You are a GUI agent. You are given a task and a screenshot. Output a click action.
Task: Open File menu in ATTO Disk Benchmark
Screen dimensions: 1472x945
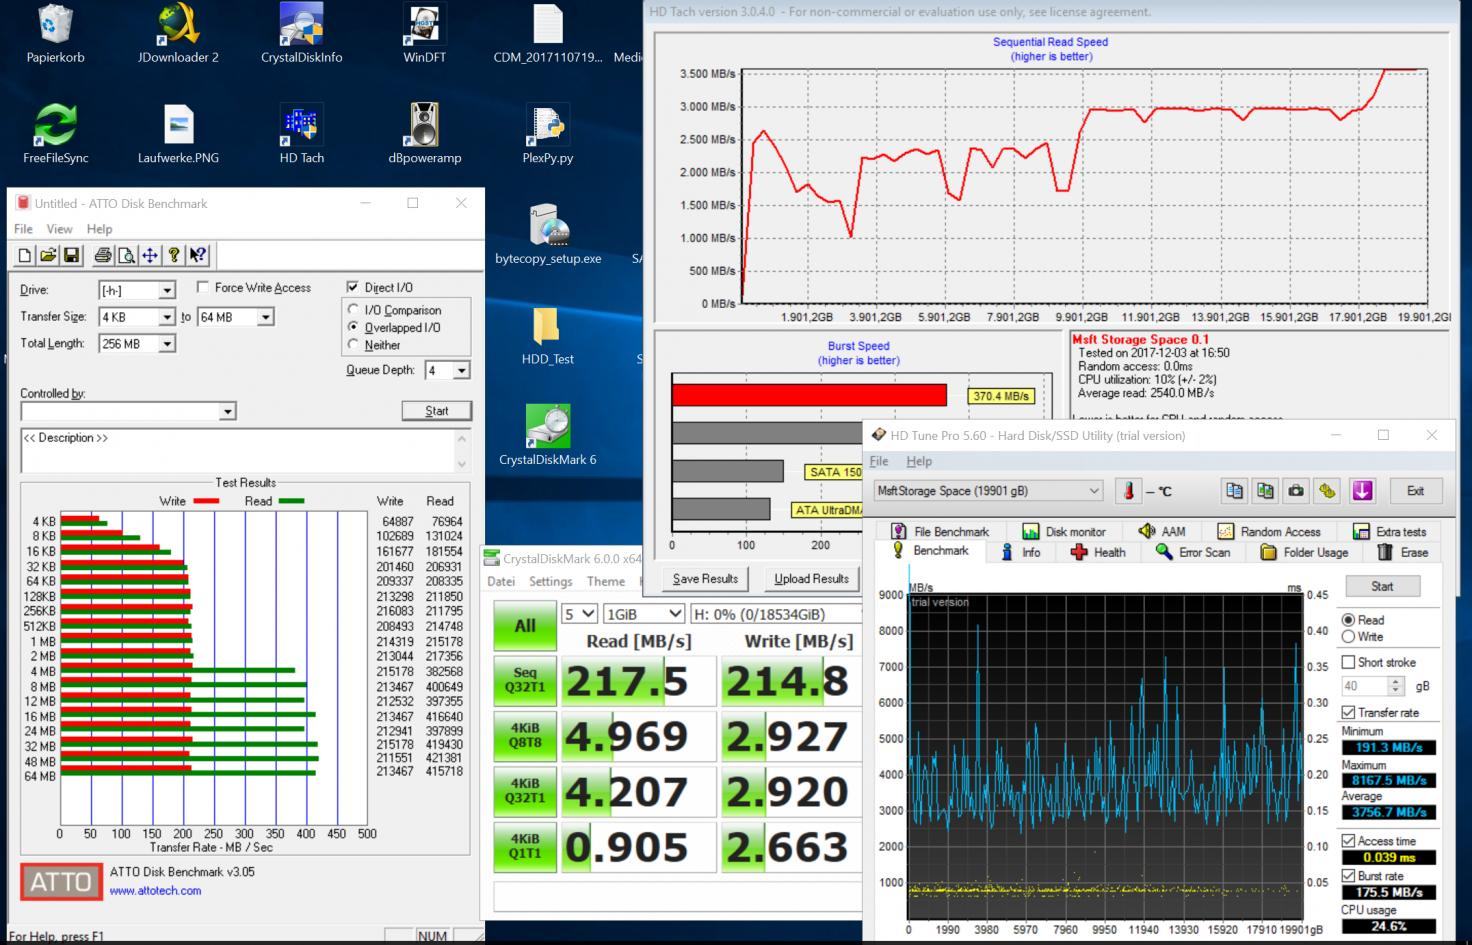click(23, 229)
